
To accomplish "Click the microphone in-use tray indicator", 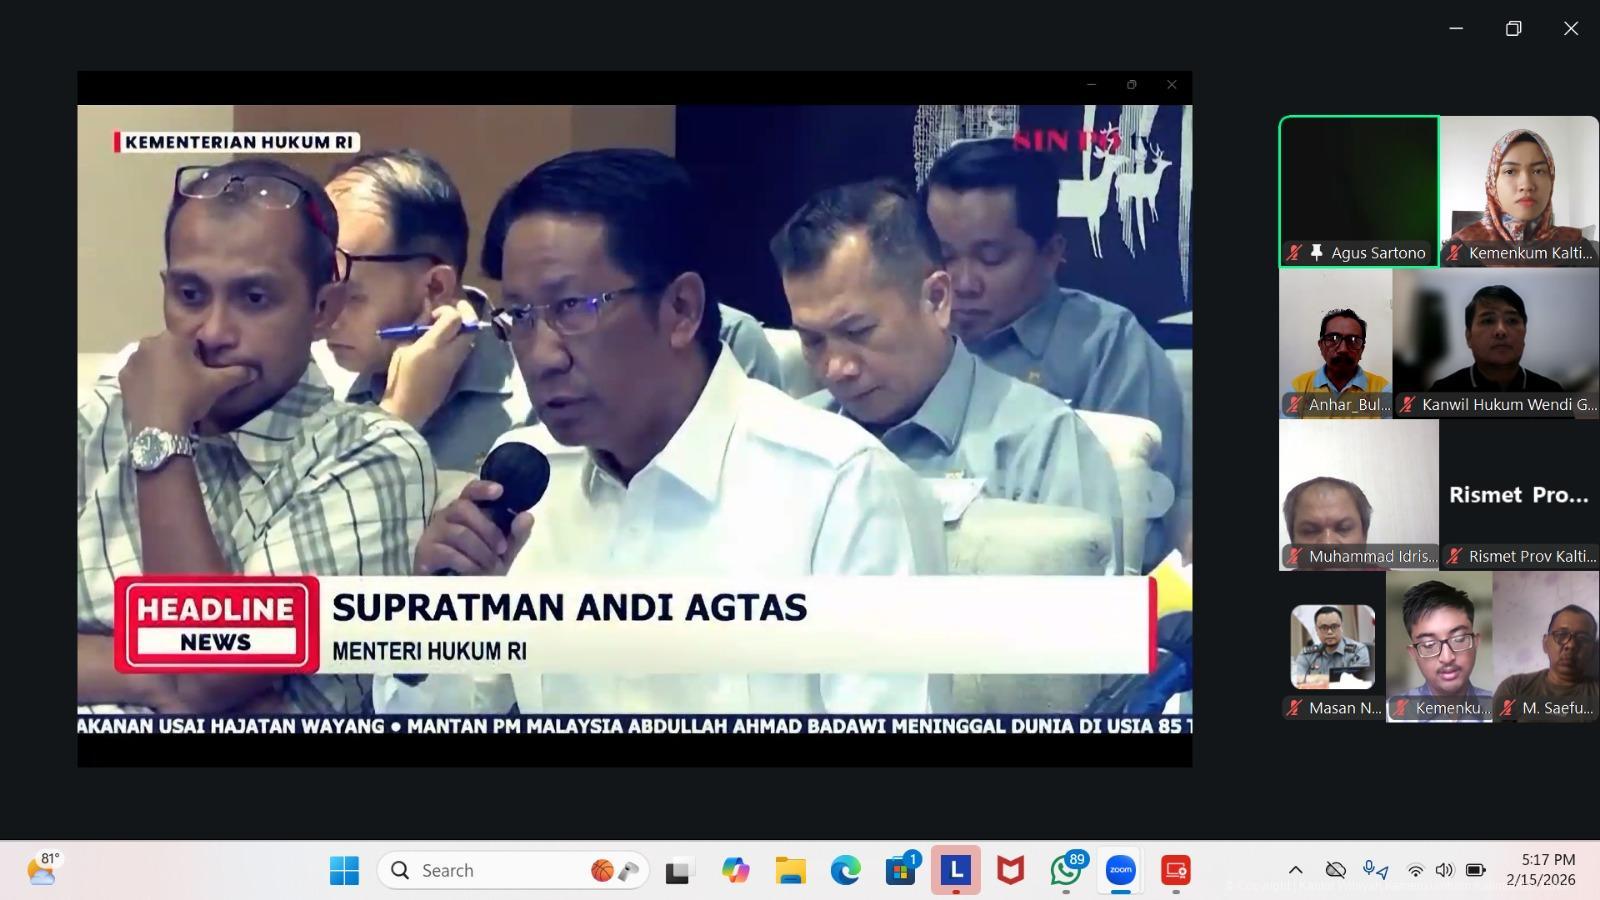I will [1376, 870].
